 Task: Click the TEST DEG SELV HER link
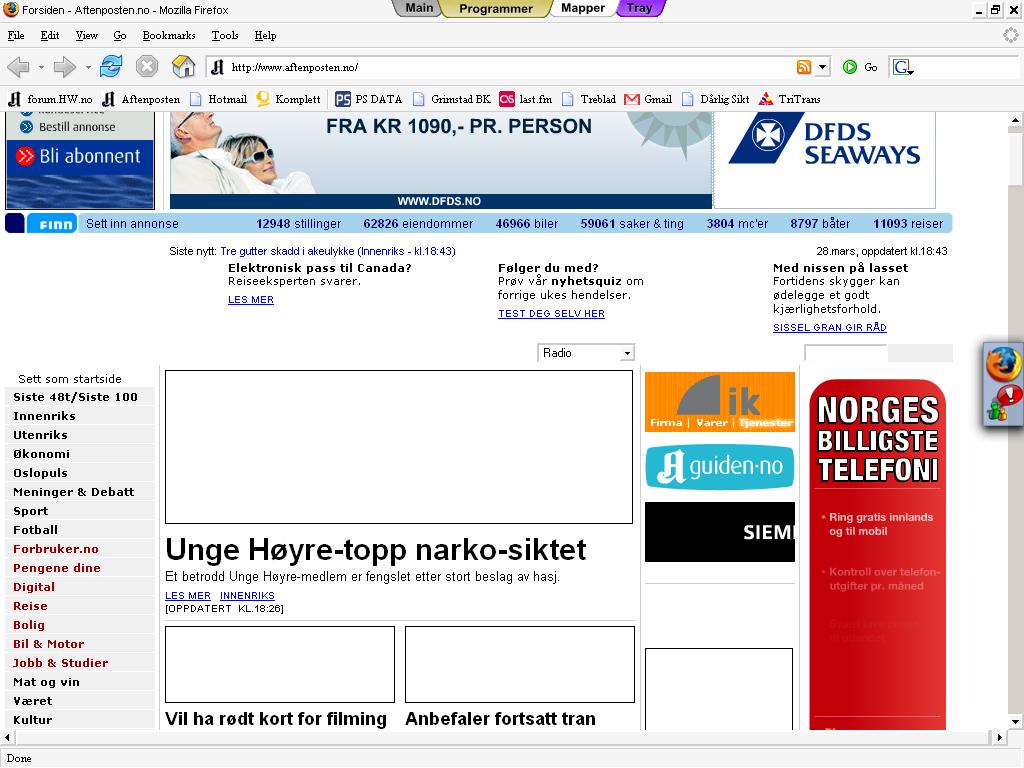[x=551, y=314]
